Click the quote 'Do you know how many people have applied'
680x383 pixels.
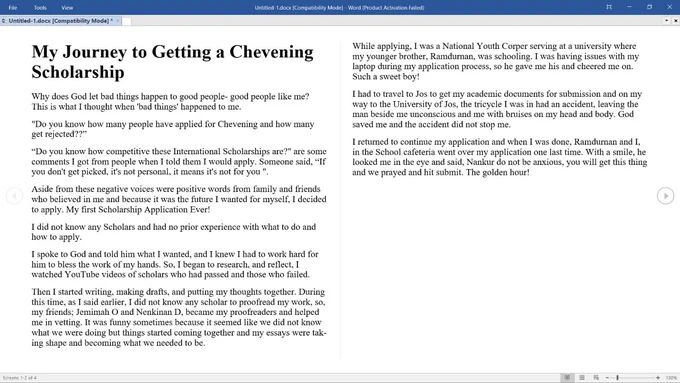point(173,129)
